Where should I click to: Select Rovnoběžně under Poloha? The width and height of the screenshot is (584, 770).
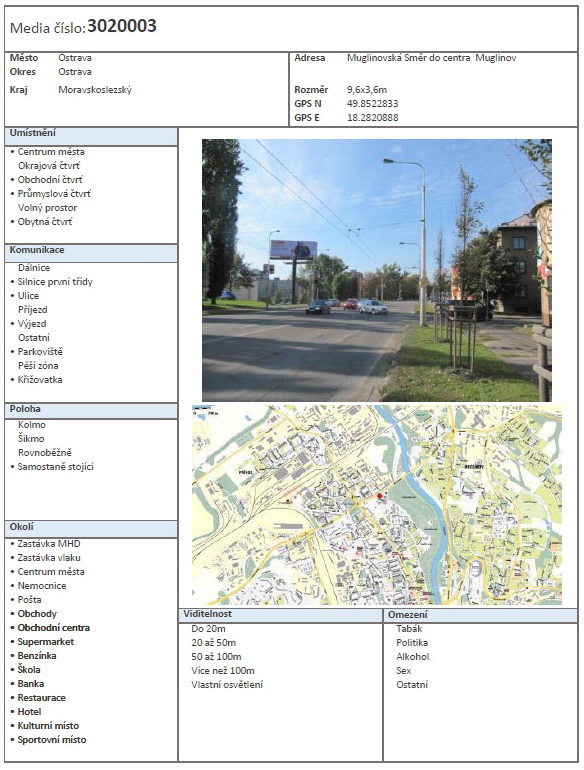pyautogui.click(x=45, y=453)
